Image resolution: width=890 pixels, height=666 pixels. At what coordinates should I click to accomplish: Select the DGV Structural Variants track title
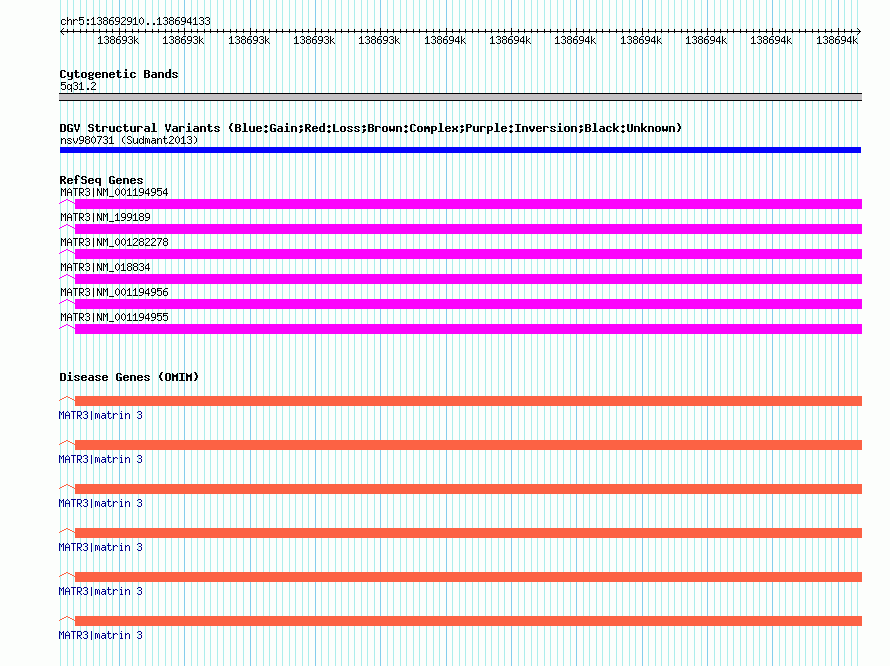click(371, 128)
